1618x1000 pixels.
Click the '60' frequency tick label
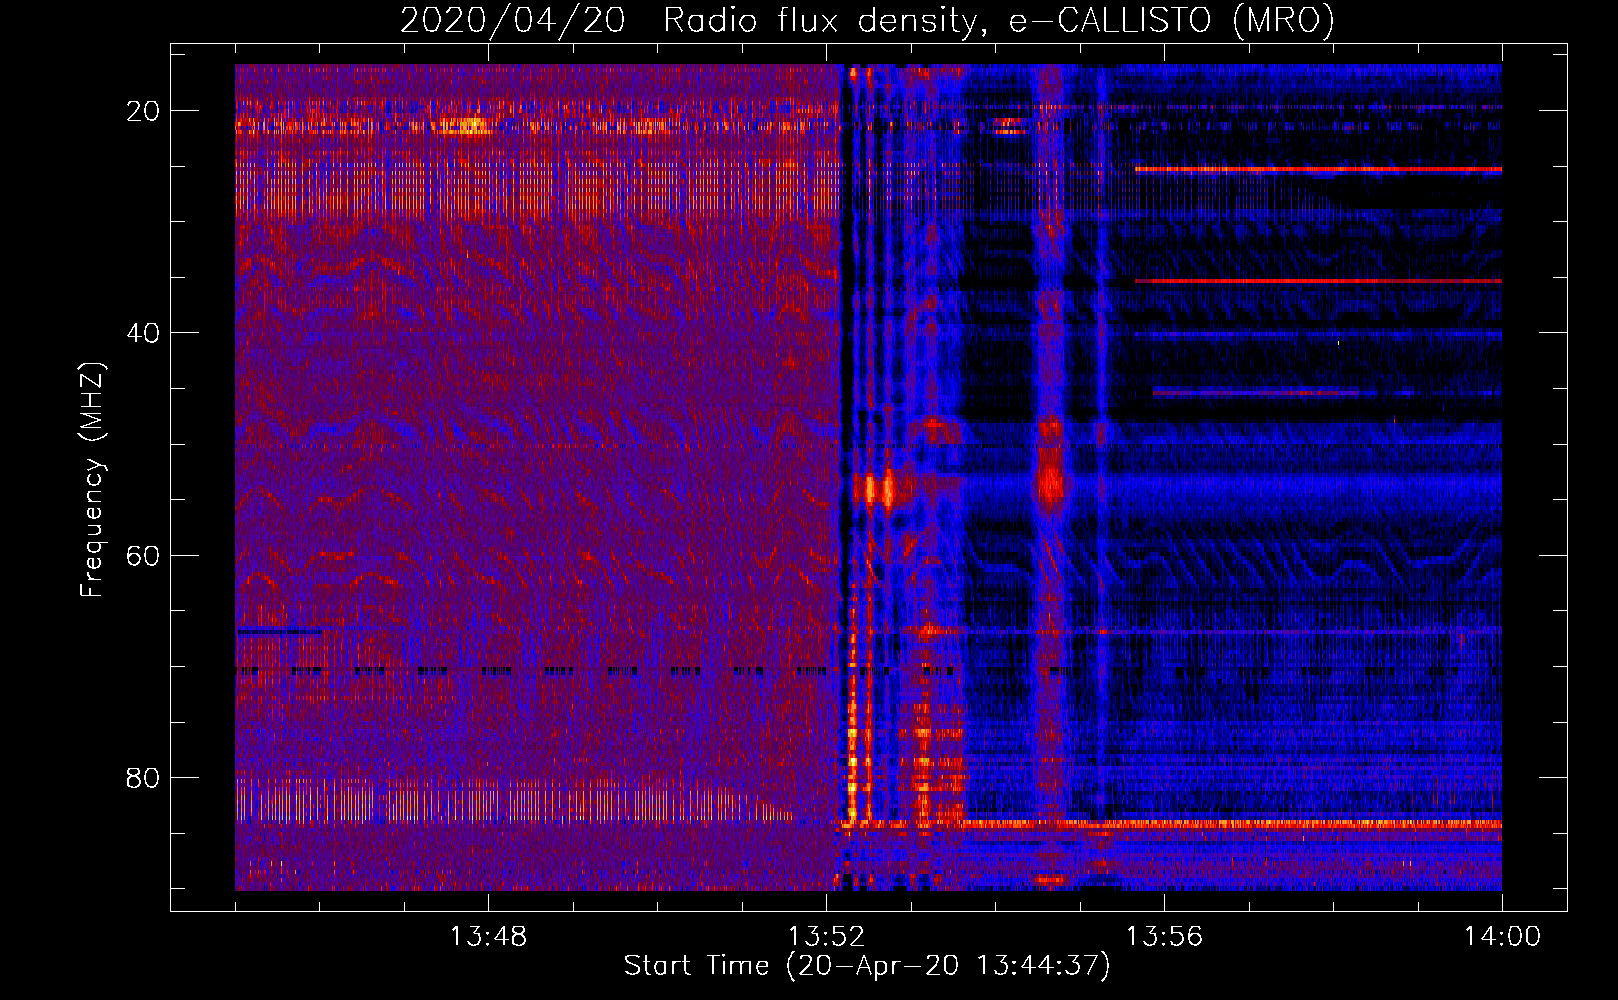(143, 555)
